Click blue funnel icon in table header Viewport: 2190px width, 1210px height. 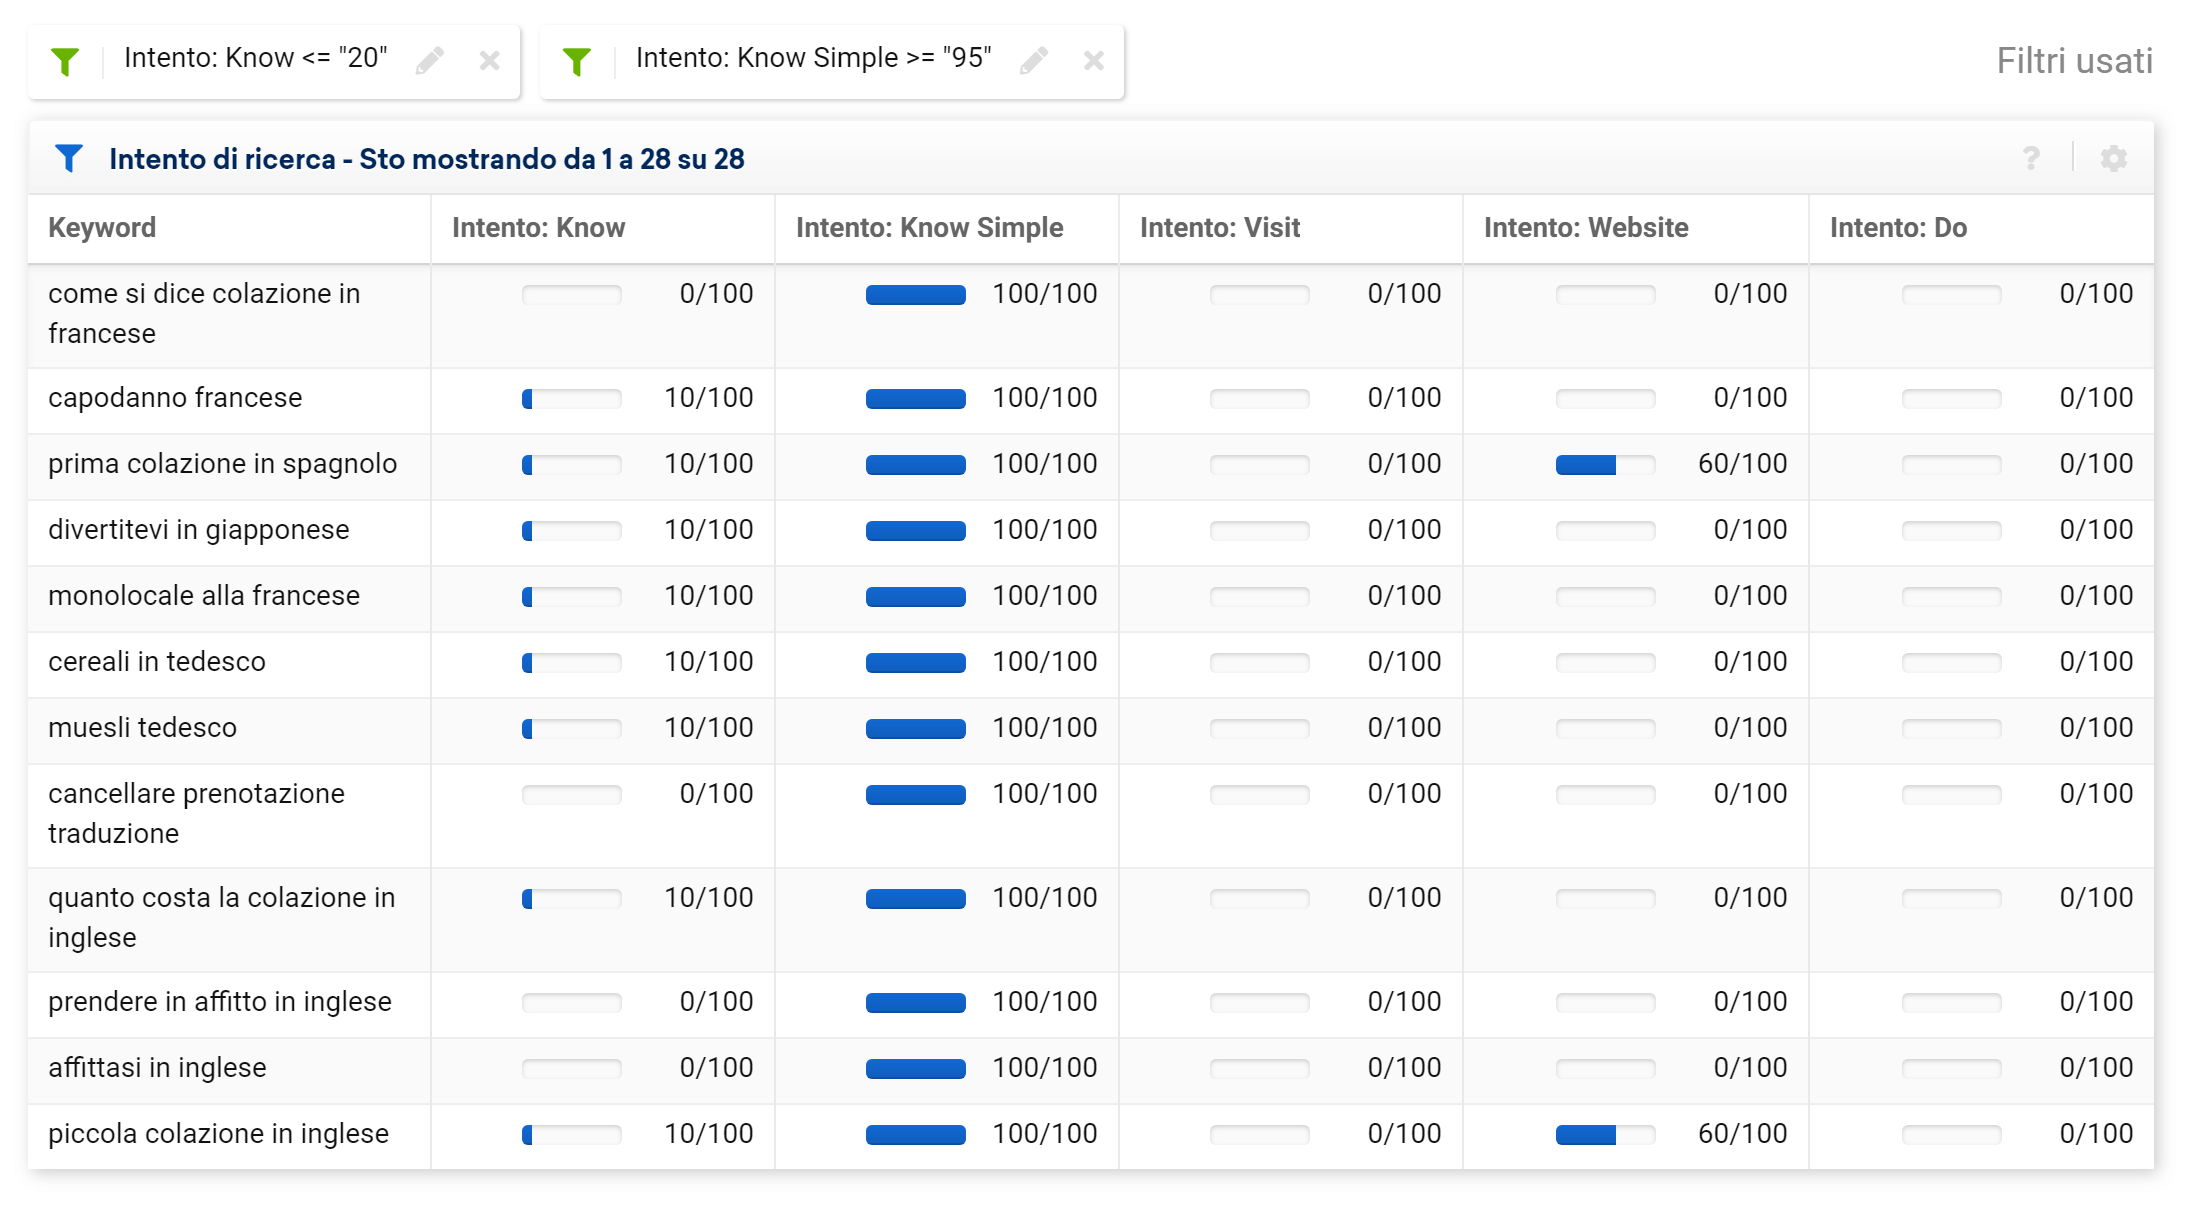[69, 159]
